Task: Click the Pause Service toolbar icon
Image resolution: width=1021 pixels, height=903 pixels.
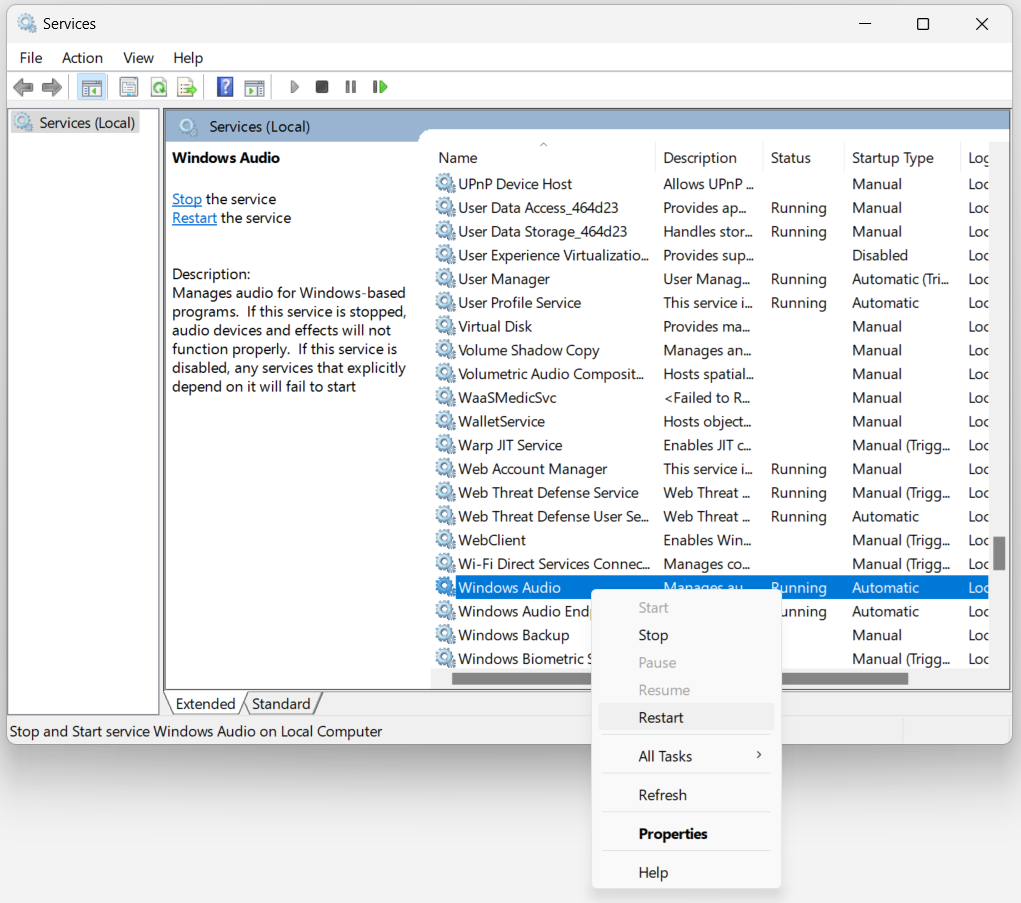Action: (350, 87)
